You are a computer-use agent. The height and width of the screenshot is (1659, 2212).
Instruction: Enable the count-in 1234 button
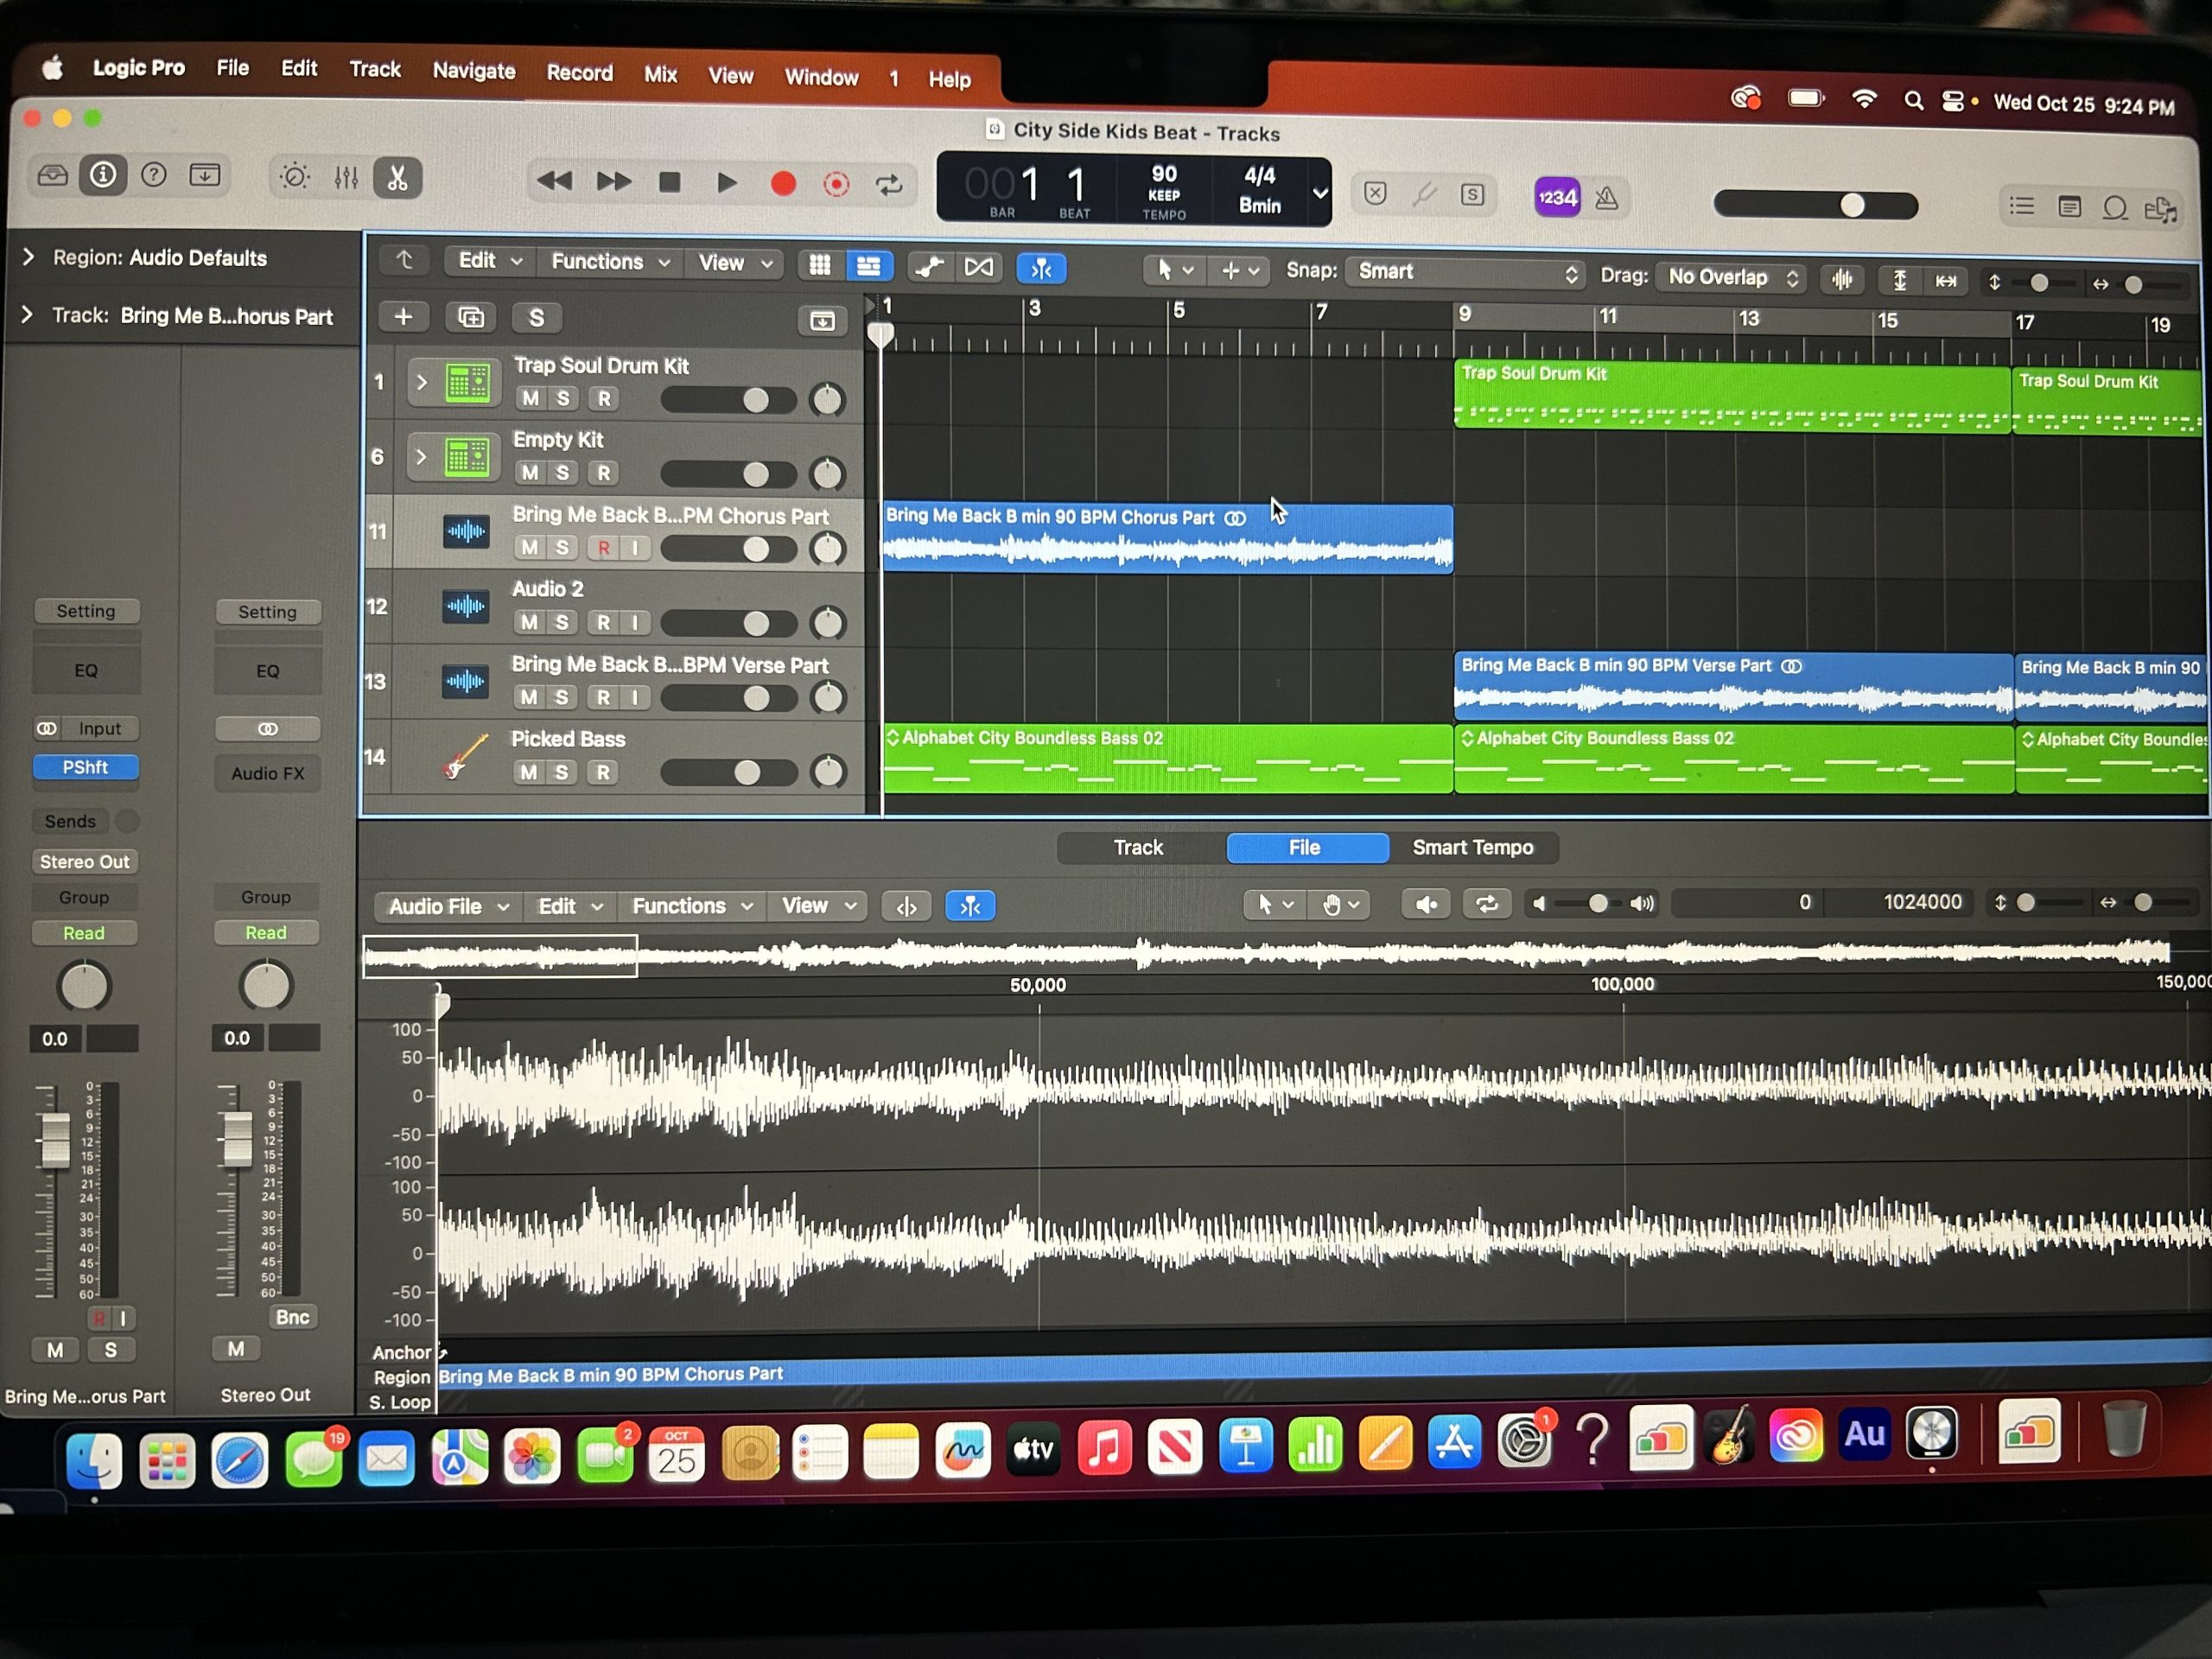coord(1557,198)
